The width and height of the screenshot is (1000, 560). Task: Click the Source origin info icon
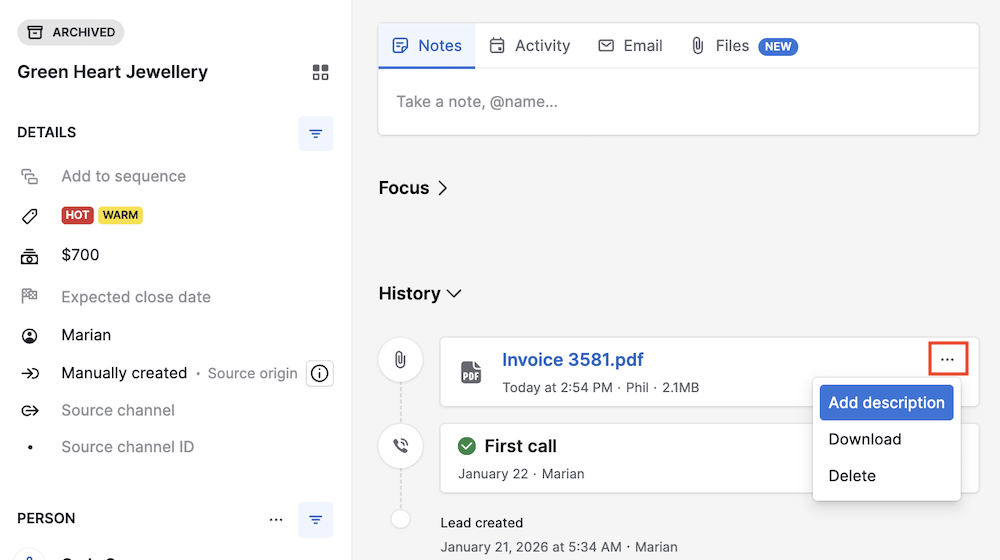click(x=320, y=373)
